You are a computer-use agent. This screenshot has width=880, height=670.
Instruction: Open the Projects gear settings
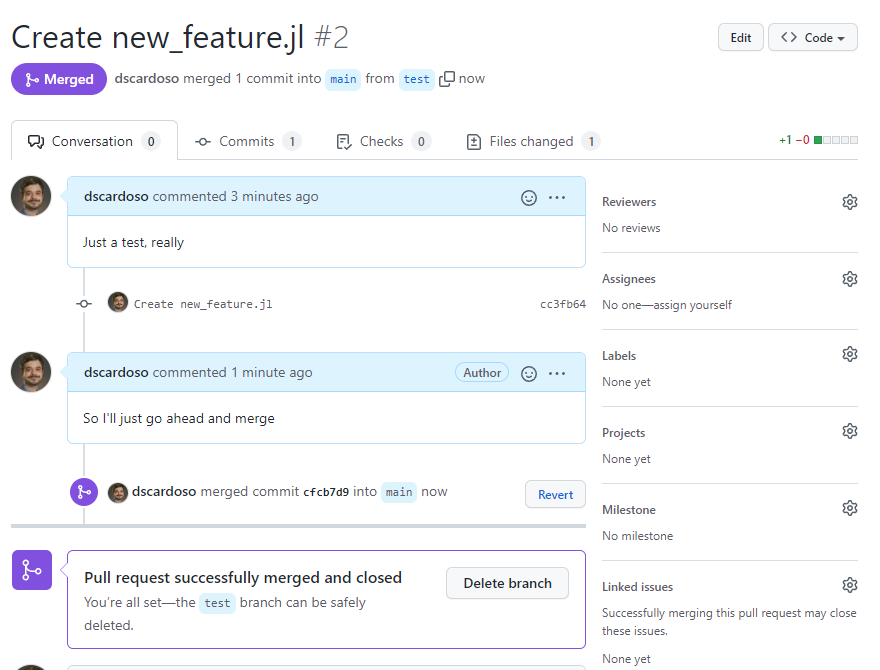(x=849, y=432)
